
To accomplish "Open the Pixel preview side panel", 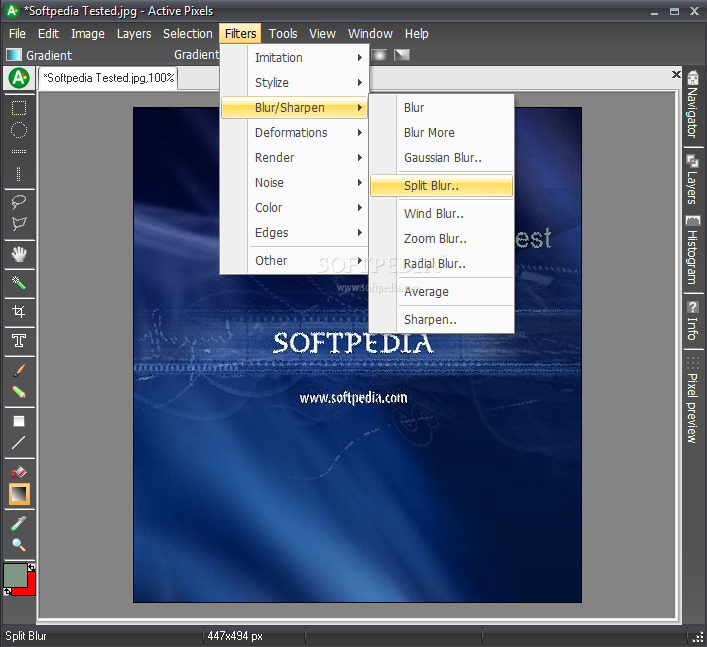I will (693, 400).
